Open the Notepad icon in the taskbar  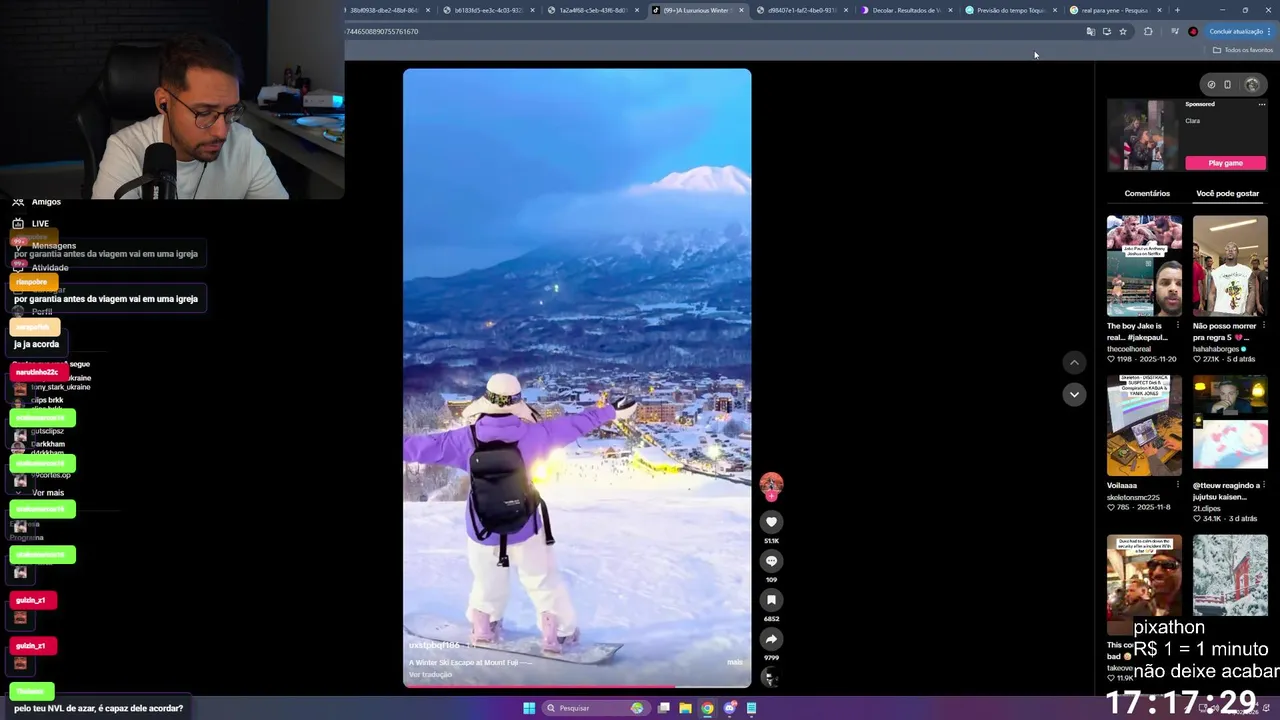pyautogui.click(x=751, y=708)
